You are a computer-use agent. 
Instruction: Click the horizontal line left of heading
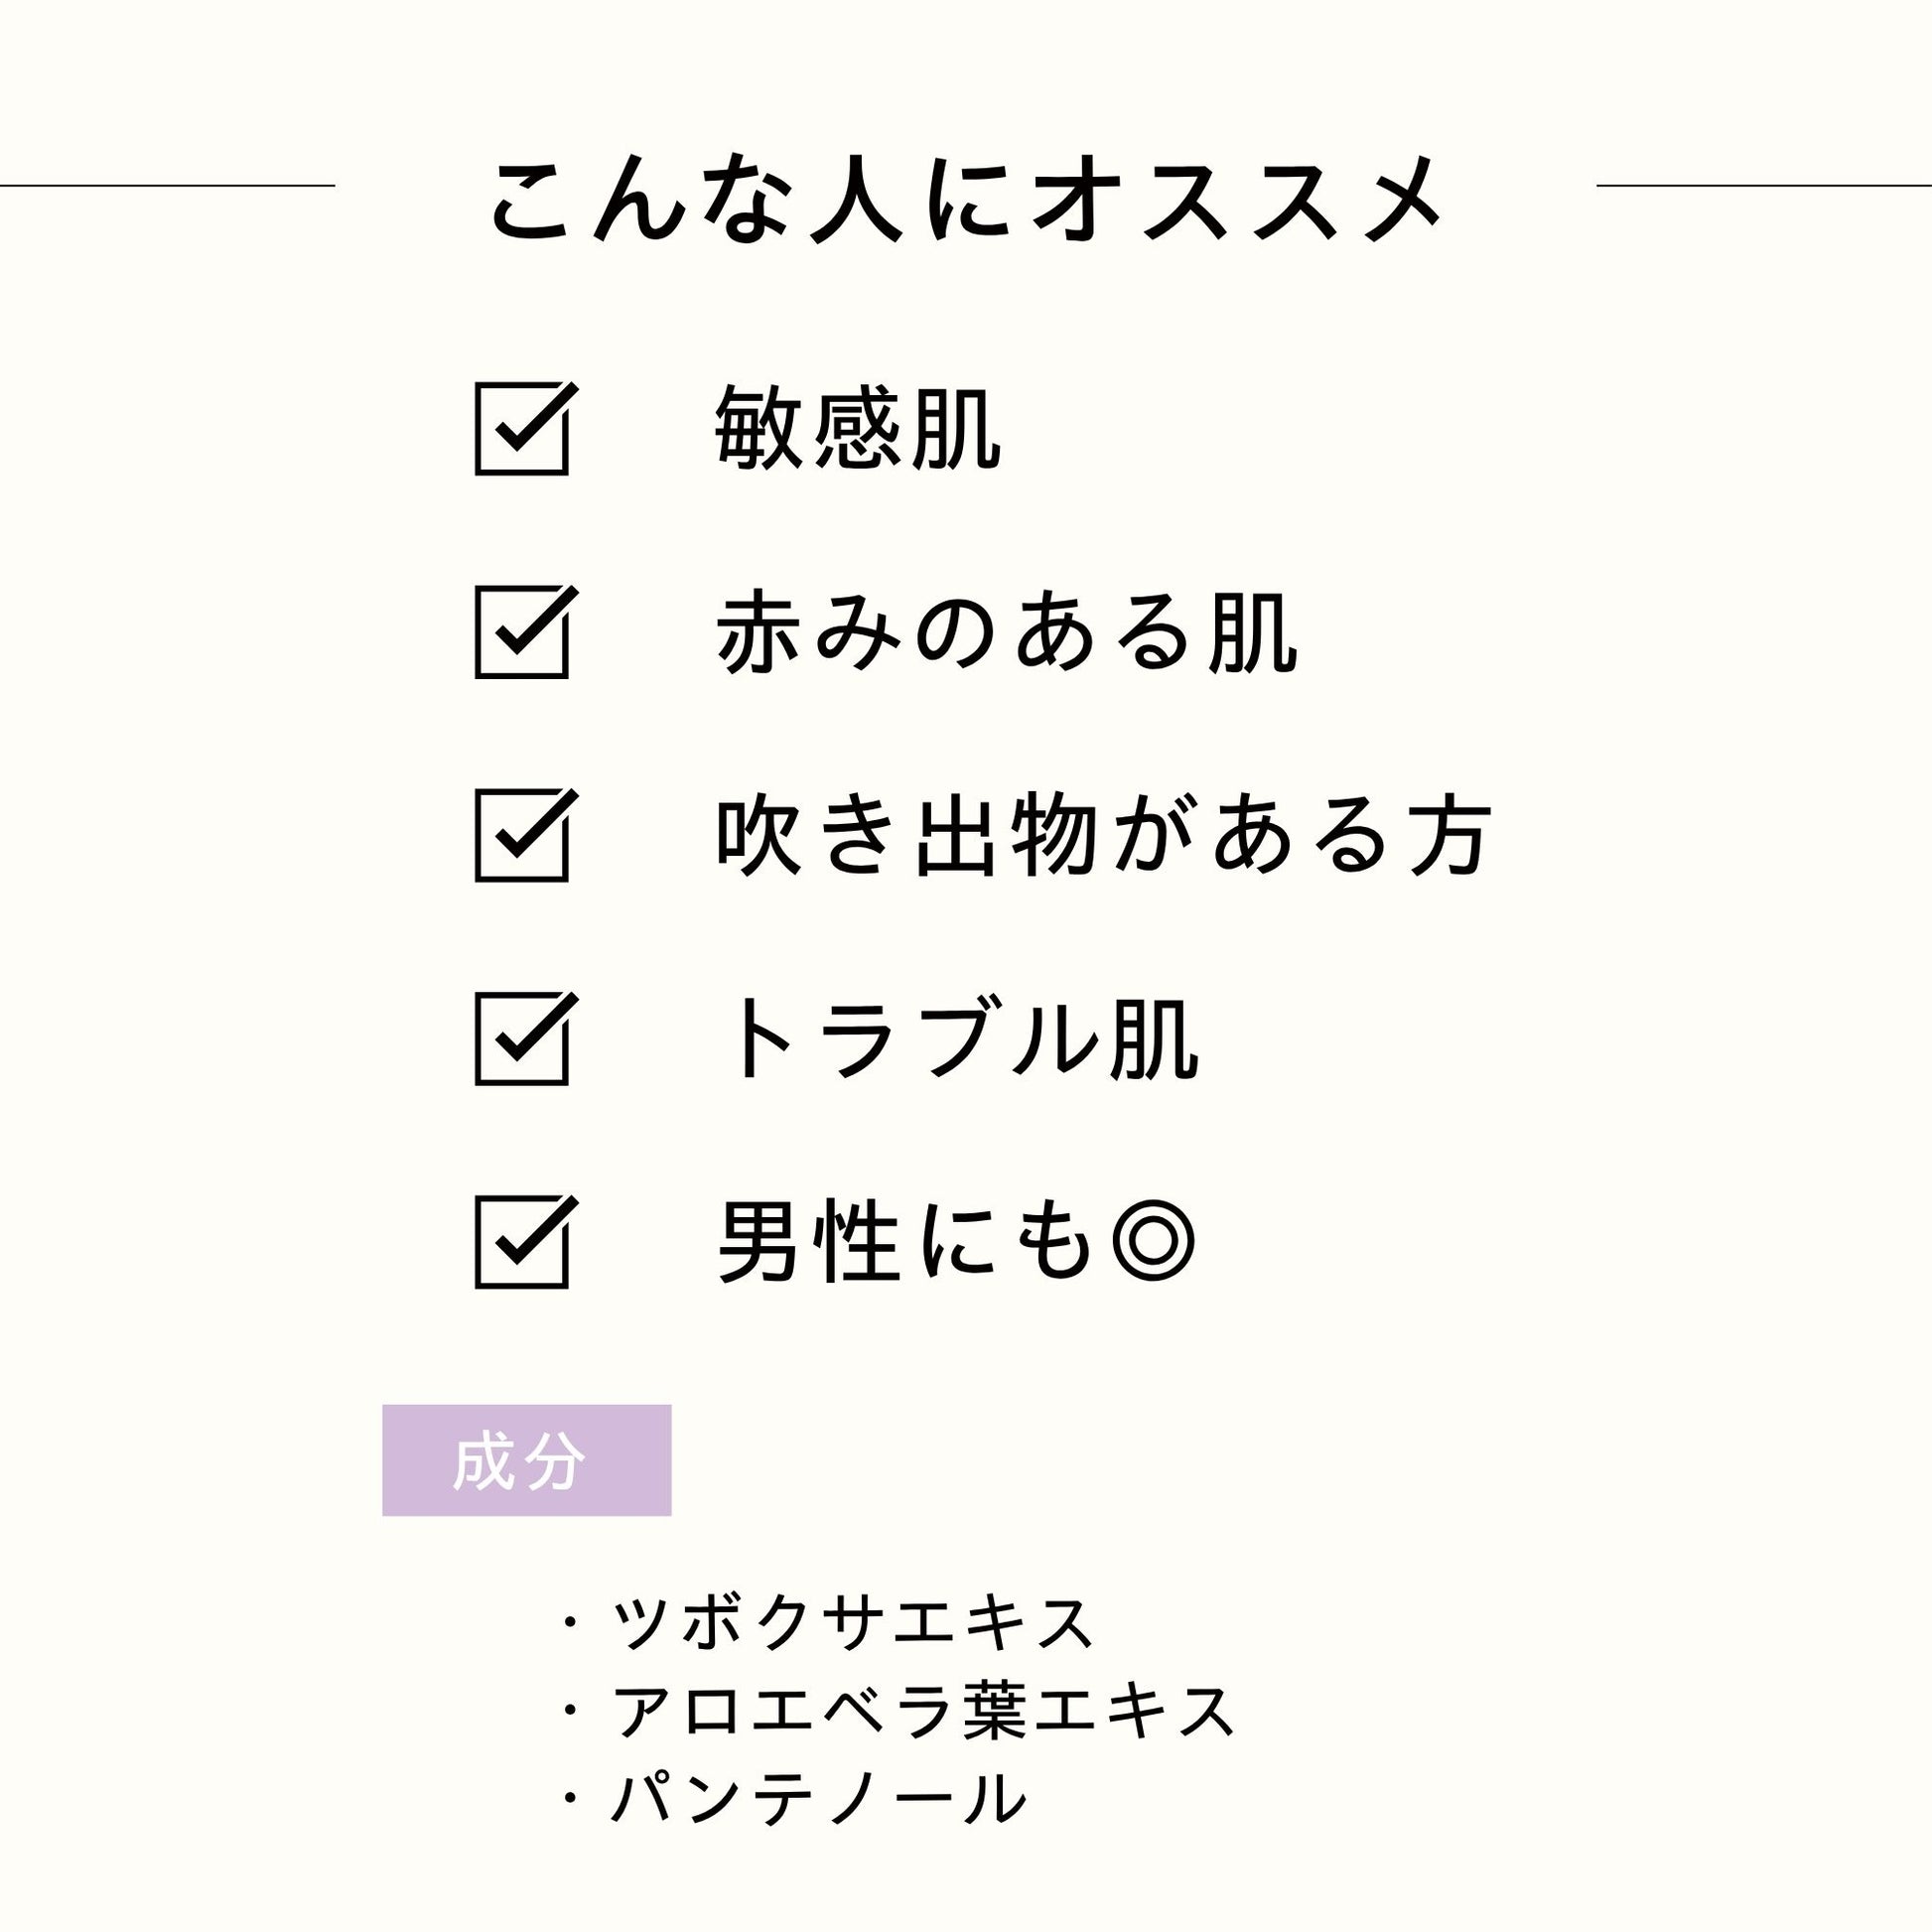pyautogui.click(x=167, y=185)
